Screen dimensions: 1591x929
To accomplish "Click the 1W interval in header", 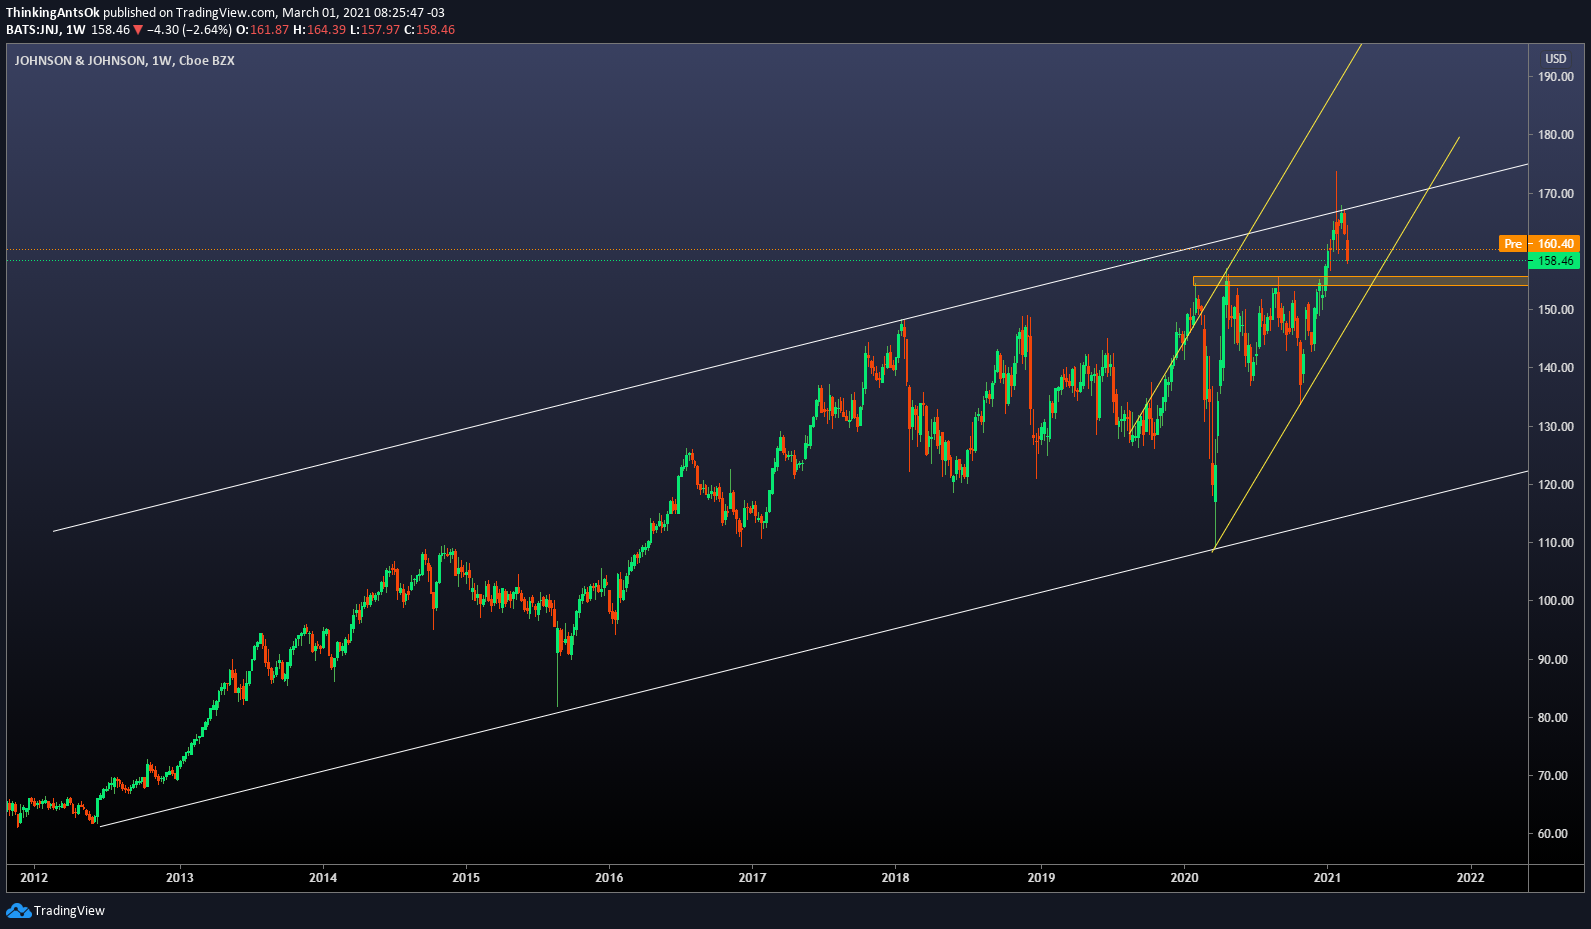I will click(75, 30).
